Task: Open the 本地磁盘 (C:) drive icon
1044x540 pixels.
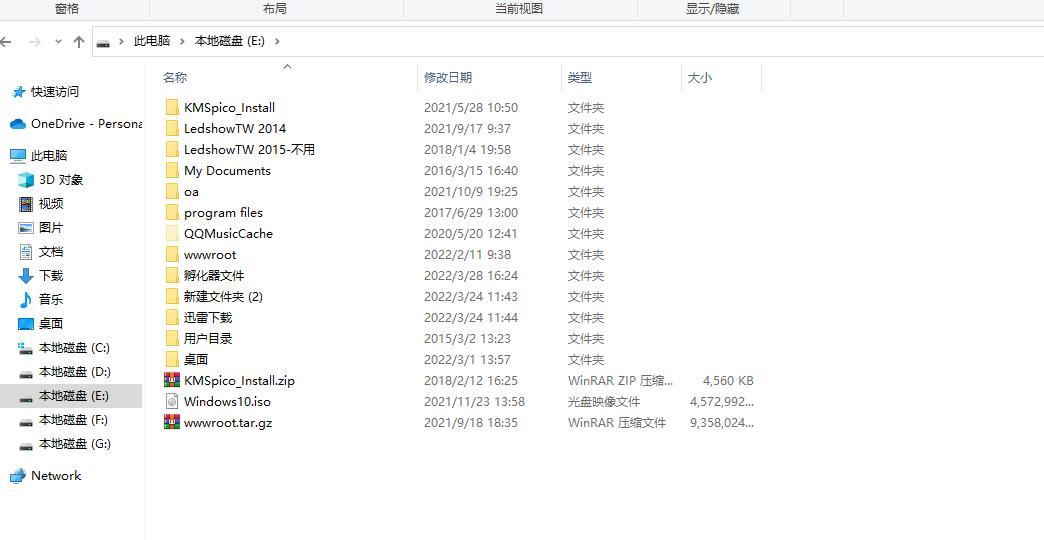Action: click(26, 348)
